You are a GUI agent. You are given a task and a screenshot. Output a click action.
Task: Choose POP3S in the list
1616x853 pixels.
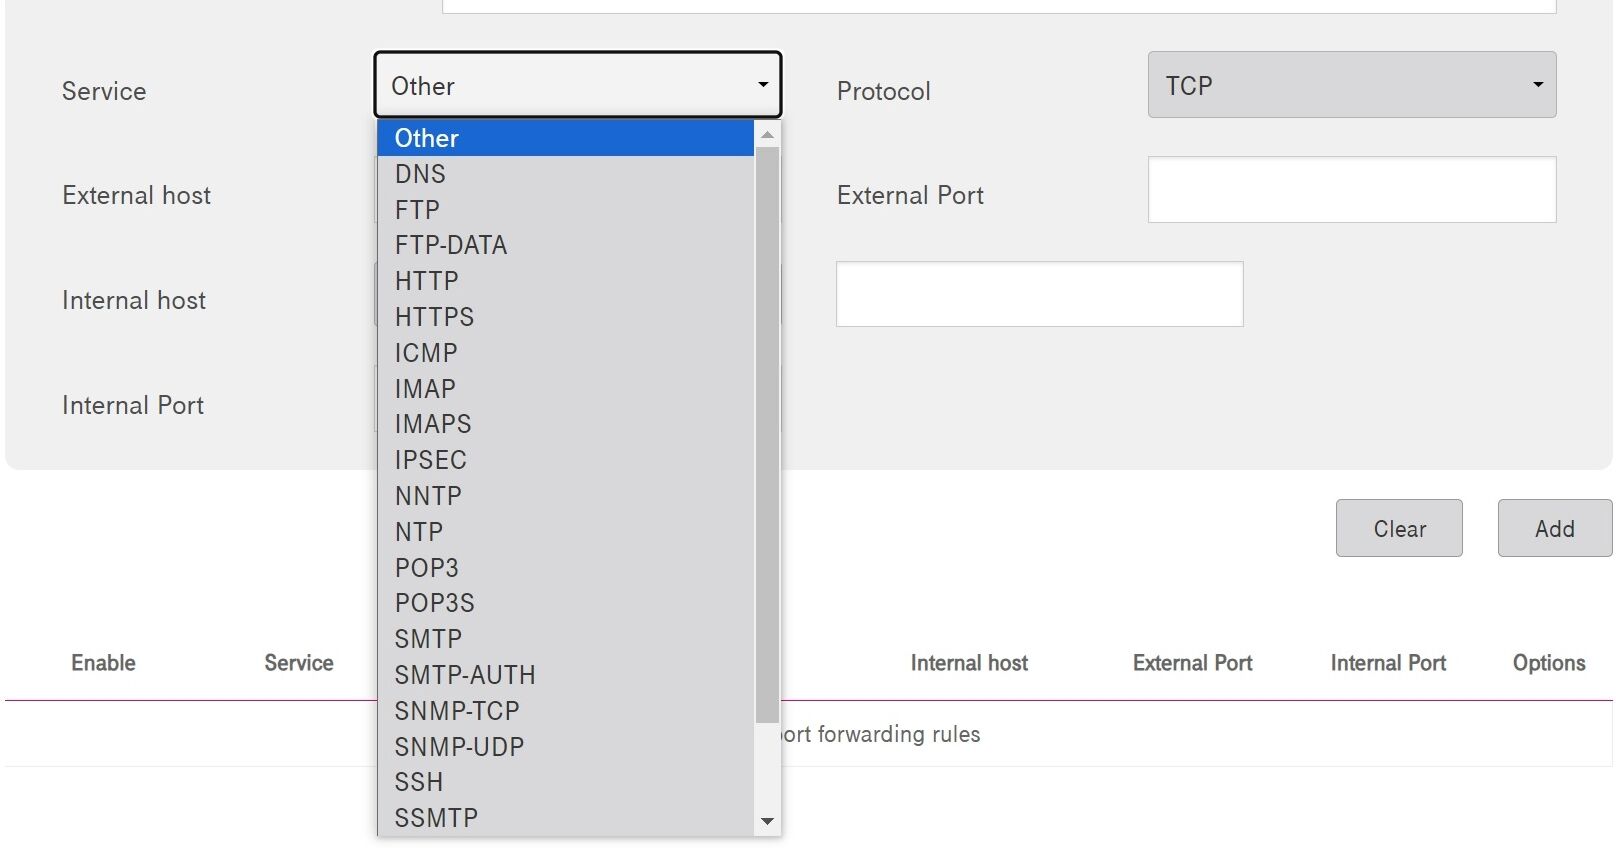pos(434,603)
